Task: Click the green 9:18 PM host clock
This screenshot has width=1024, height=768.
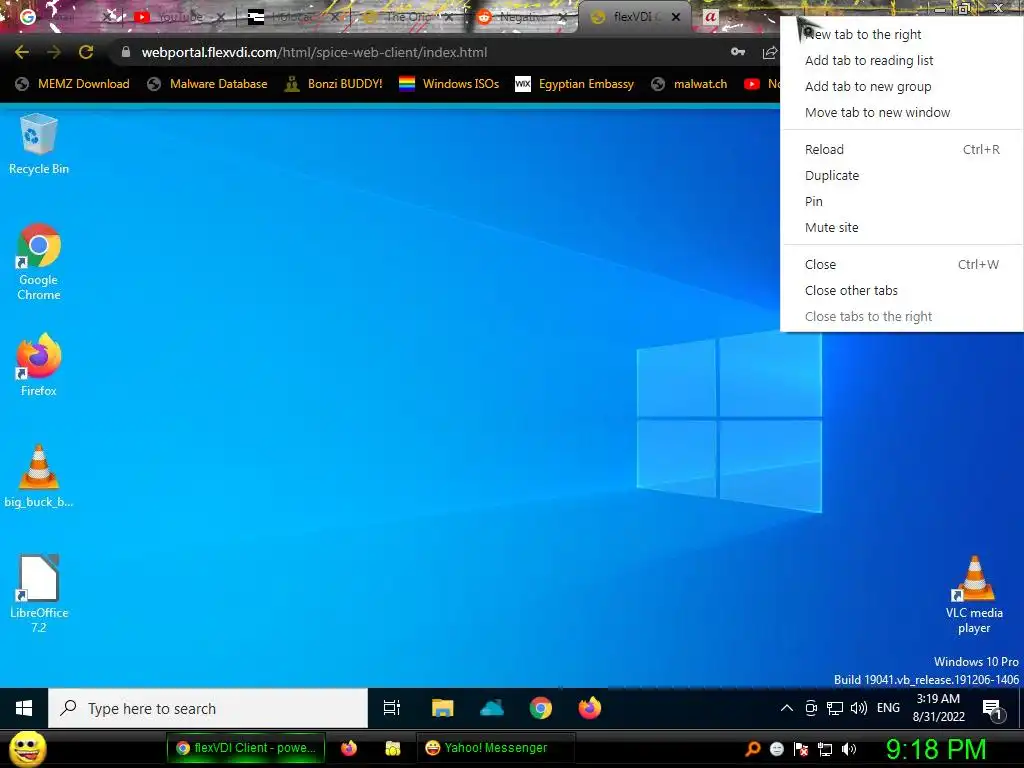Action: pyautogui.click(x=936, y=749)
